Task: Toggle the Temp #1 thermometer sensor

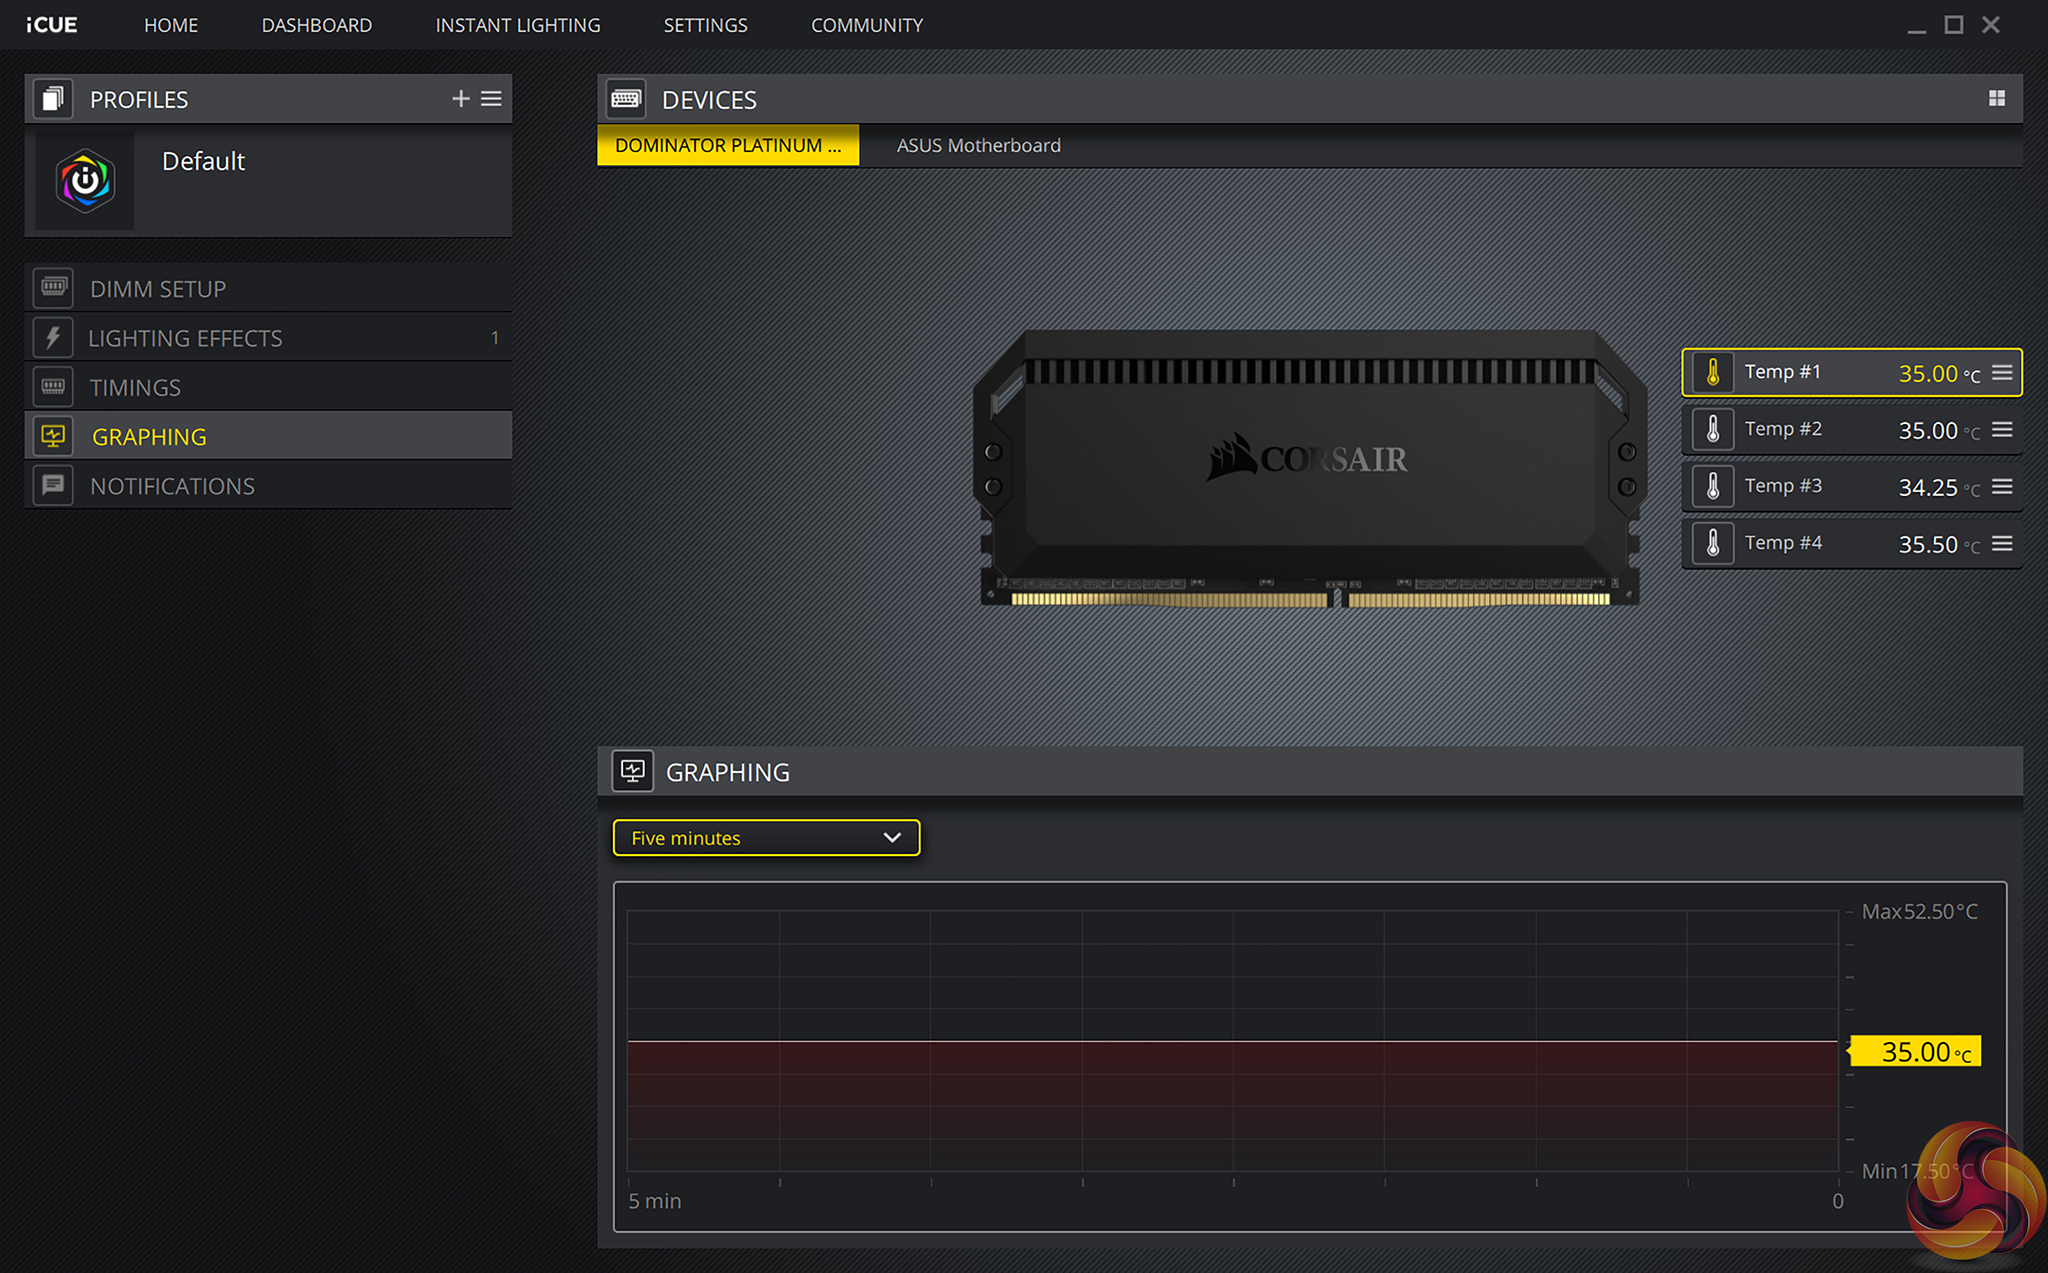Action: 1713,372
